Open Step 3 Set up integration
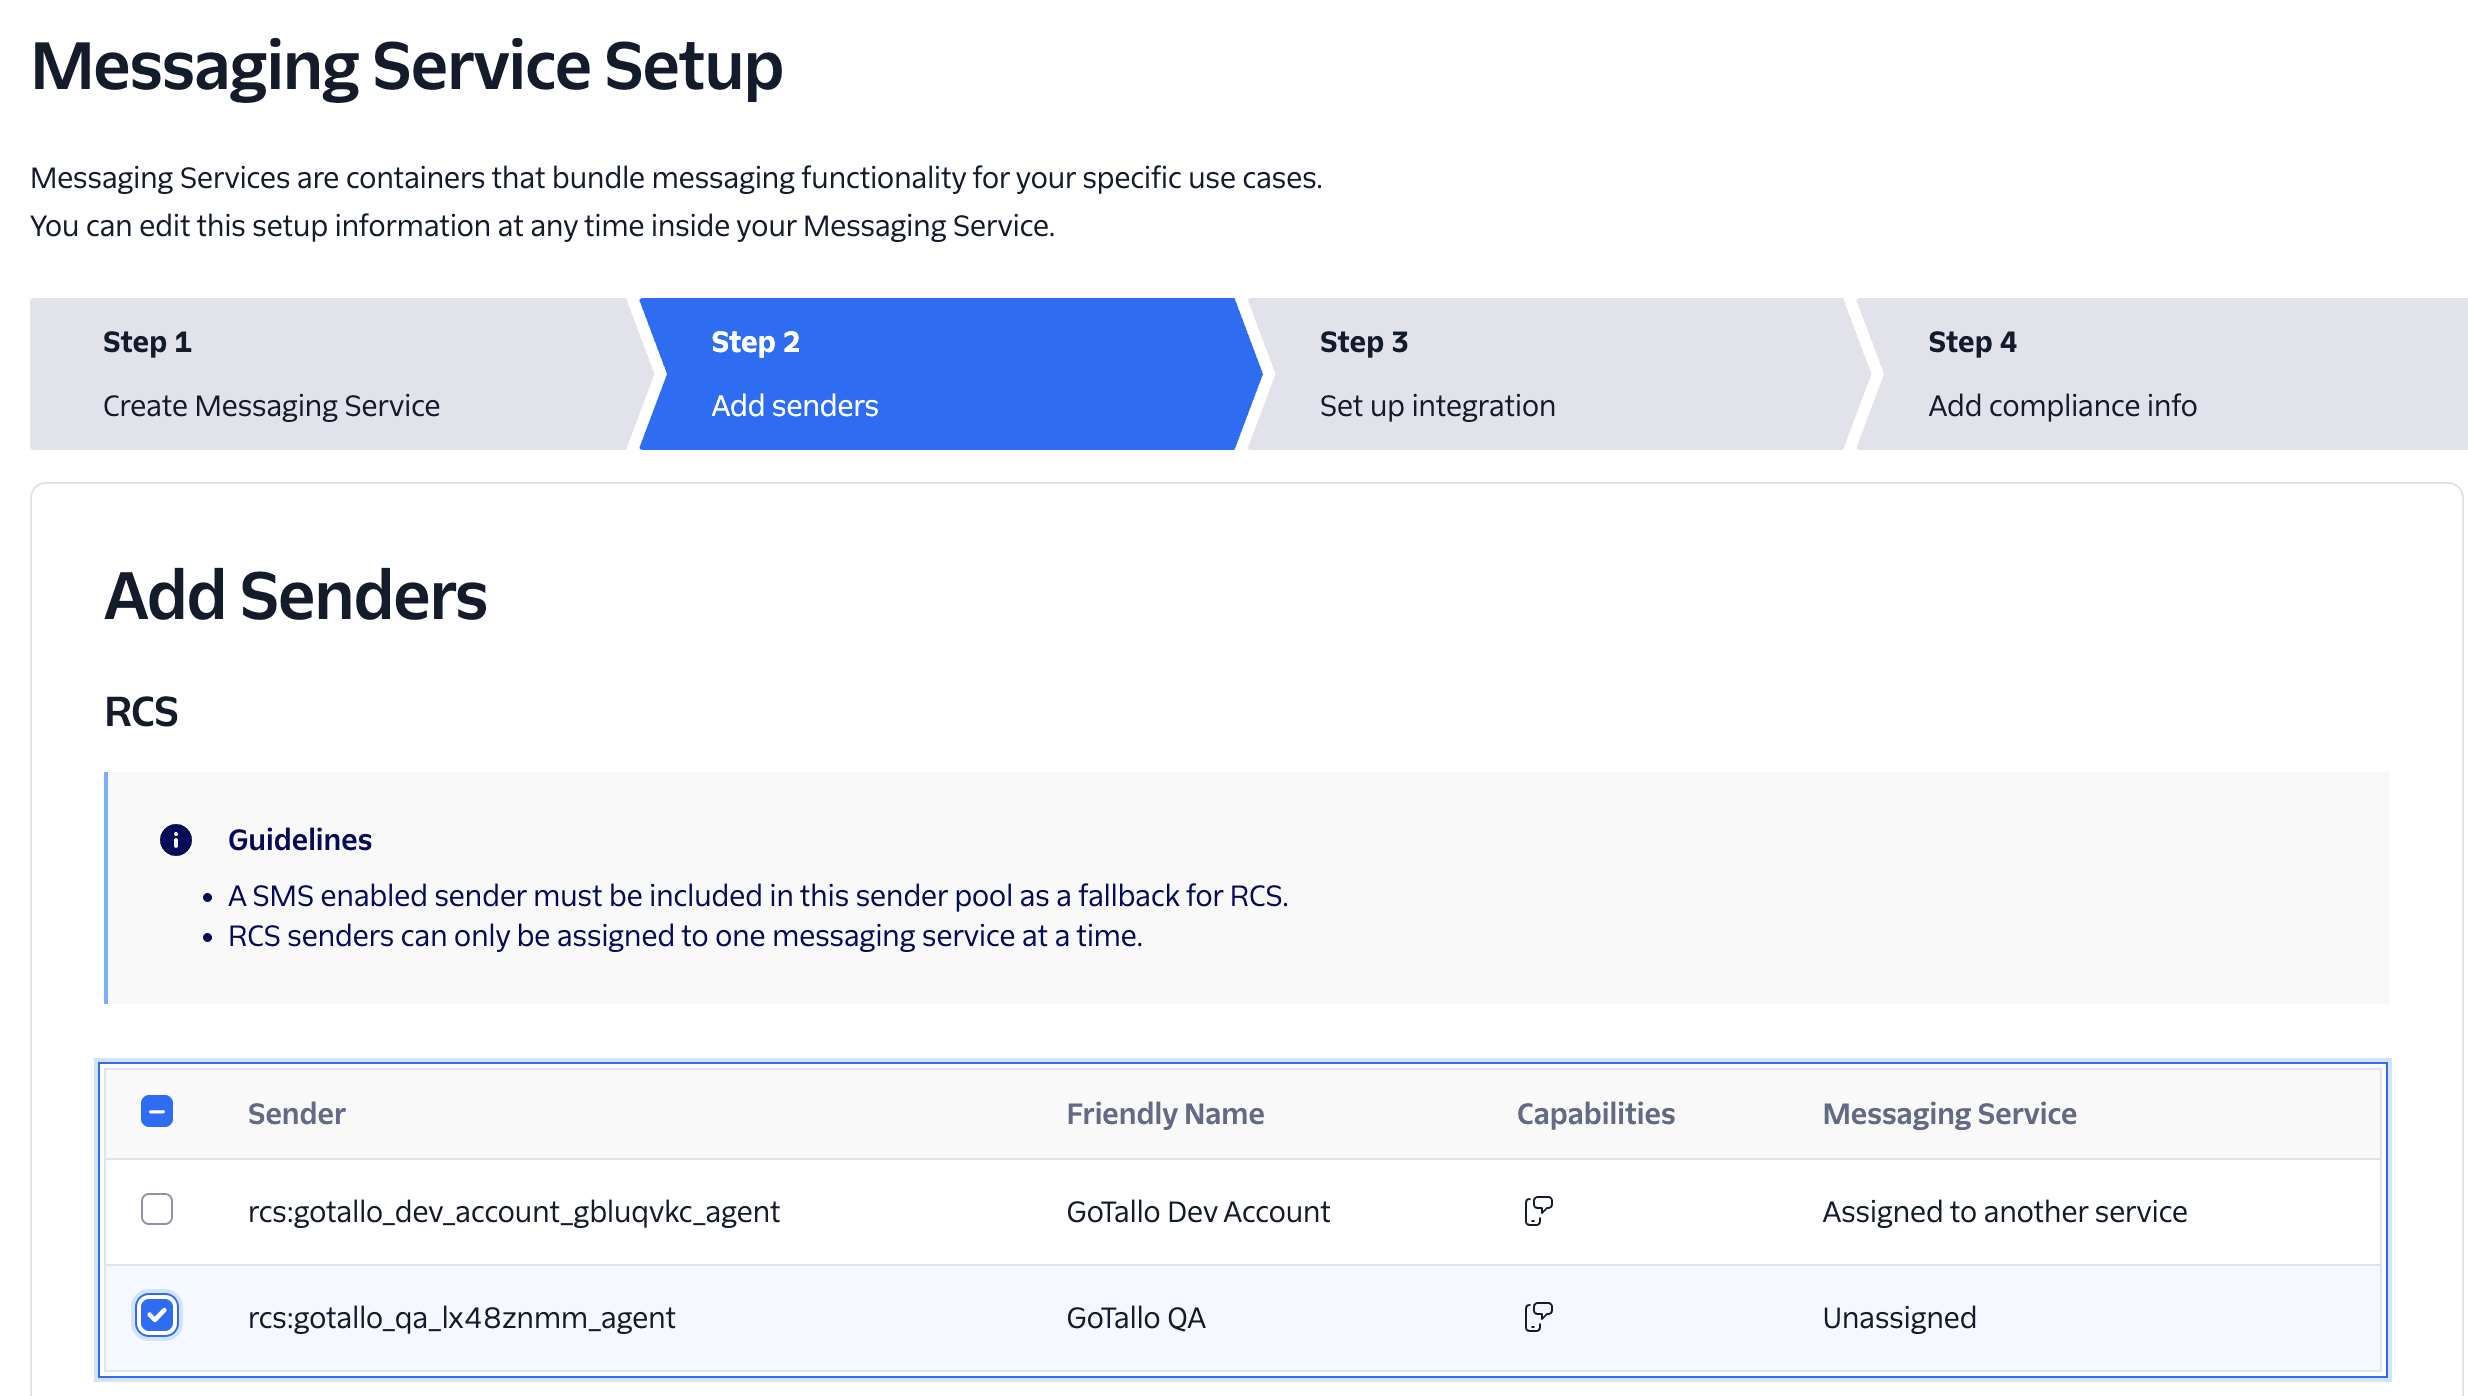The height and width of the screenshot is (1396, 2468). pyautogui.click(x=1548, y=374)
